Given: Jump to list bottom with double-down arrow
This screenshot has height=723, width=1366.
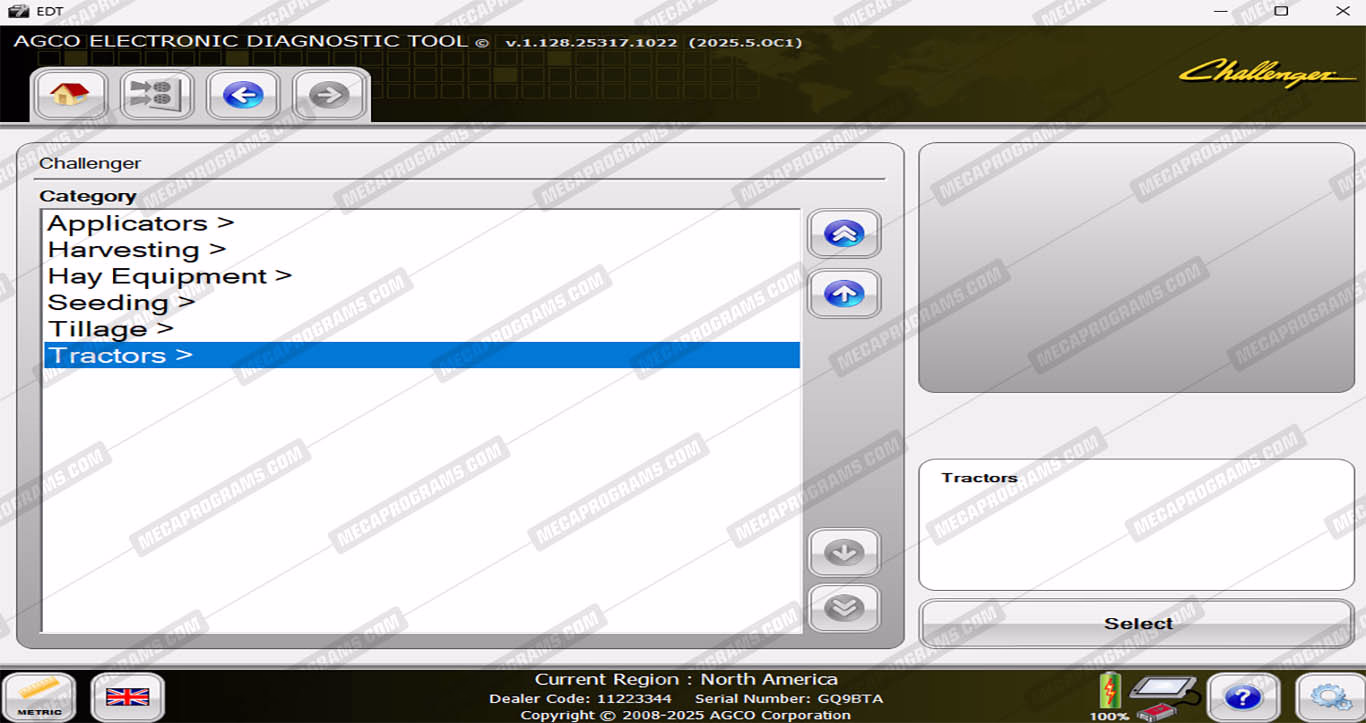Looking at the screenshot, I should 844,608.
